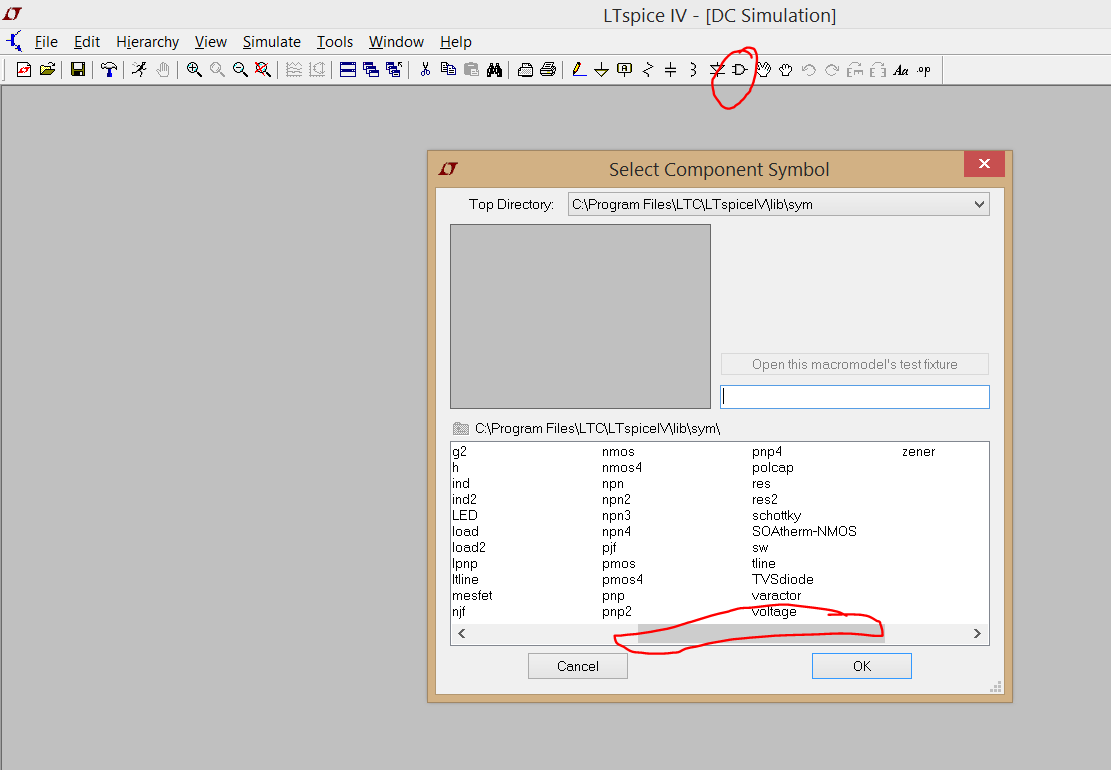The image size is (1111, 770).
Task: Click folder icon beside sym path
Action: [461, 429]
